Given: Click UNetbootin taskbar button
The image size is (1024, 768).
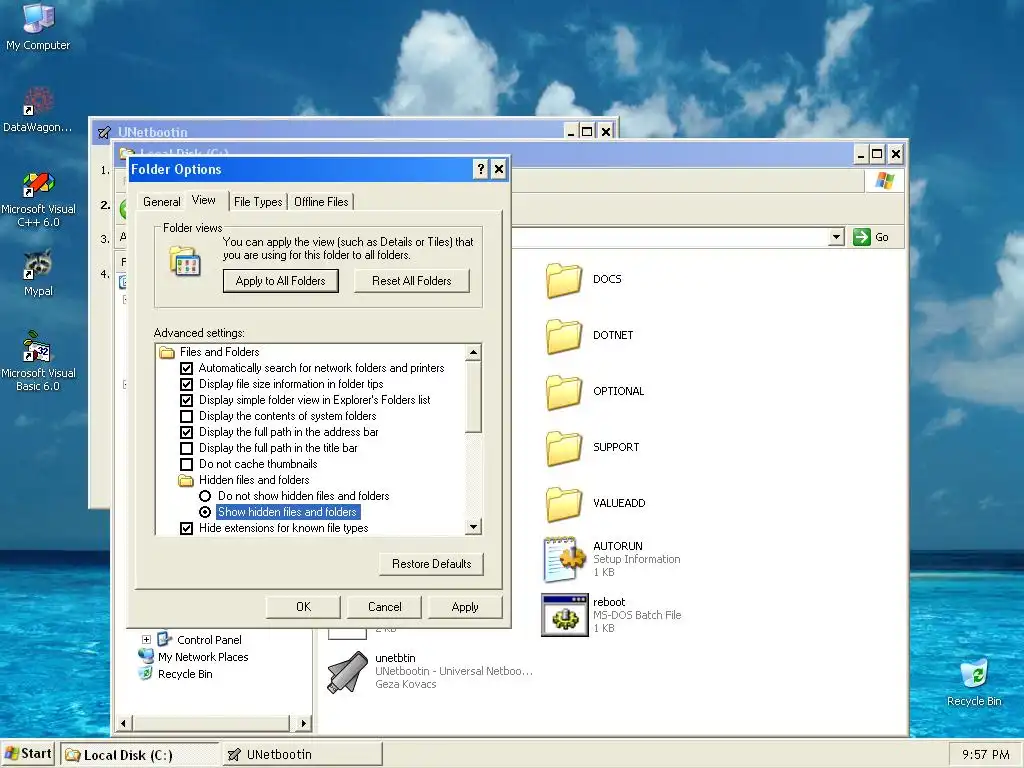Looking at the screenshot, I should click(303, 754).
